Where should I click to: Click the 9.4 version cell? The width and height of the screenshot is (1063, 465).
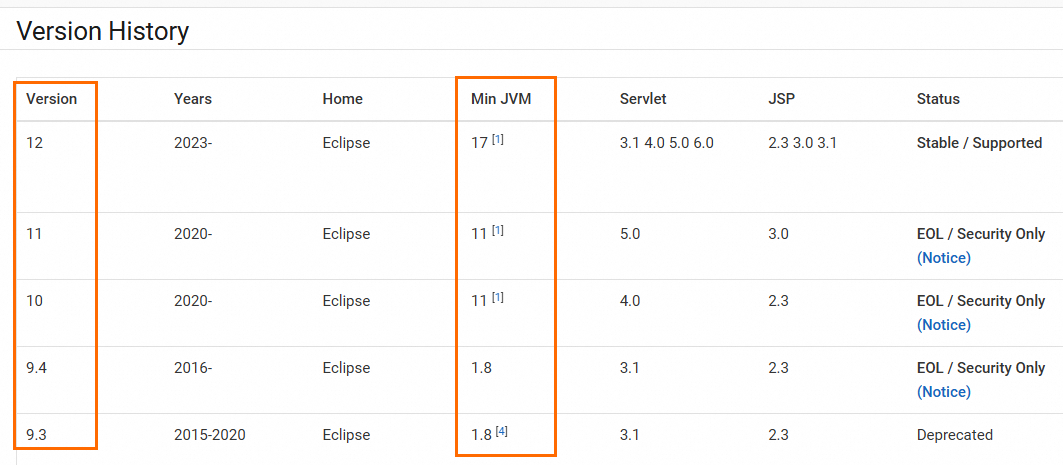click(37, 368)
